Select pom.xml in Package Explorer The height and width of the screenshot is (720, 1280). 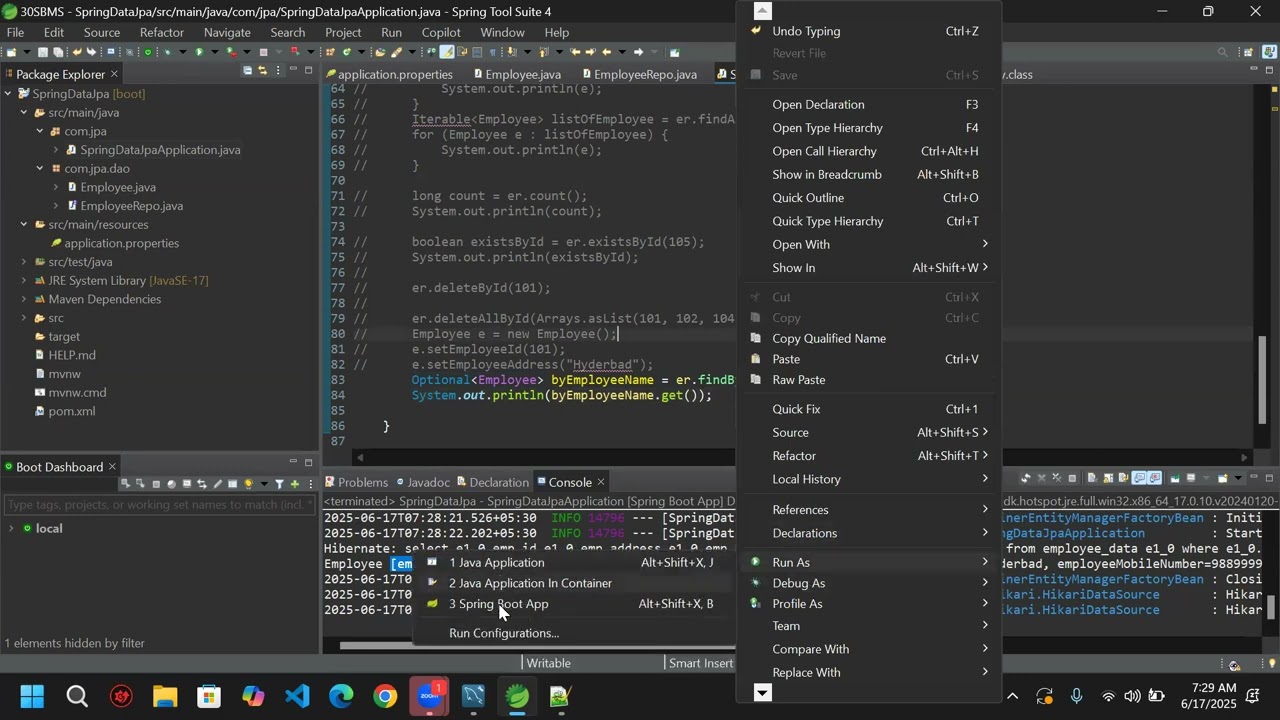coord(72,412)
